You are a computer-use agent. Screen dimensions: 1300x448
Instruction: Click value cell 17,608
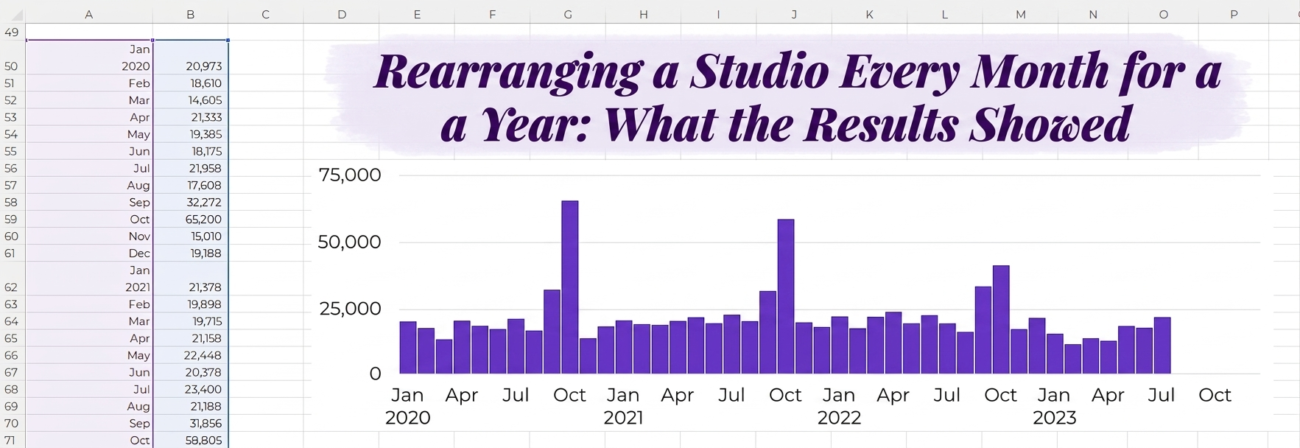pyautogui.click(x=190, y=185)
